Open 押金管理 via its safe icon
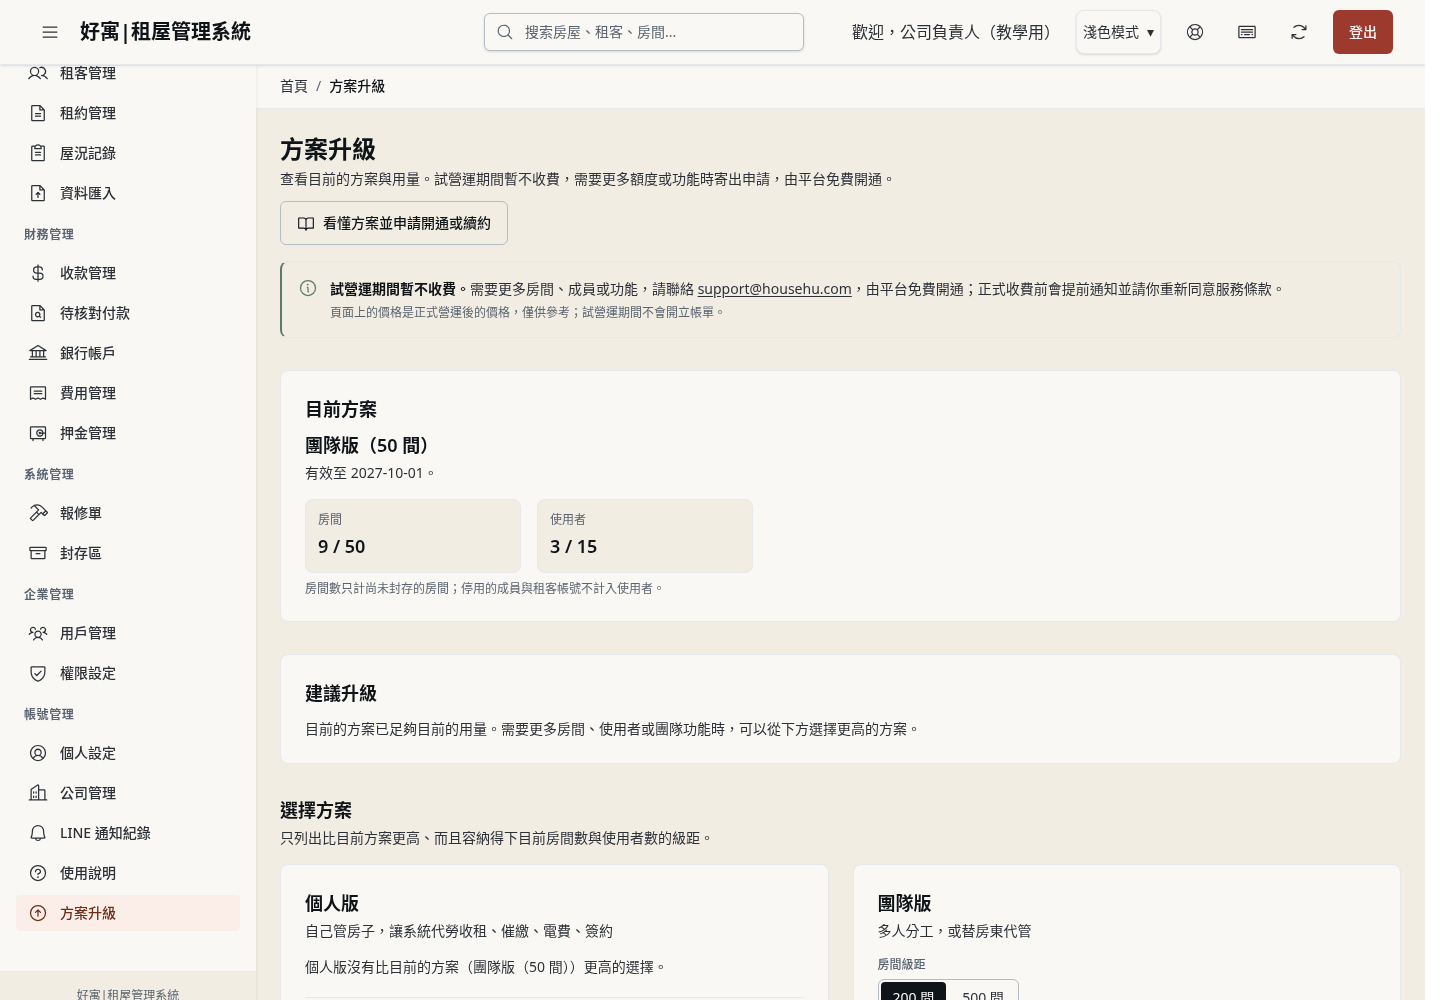The width and height of the screenshot is (1440, 1000). (x=38, y=433)
